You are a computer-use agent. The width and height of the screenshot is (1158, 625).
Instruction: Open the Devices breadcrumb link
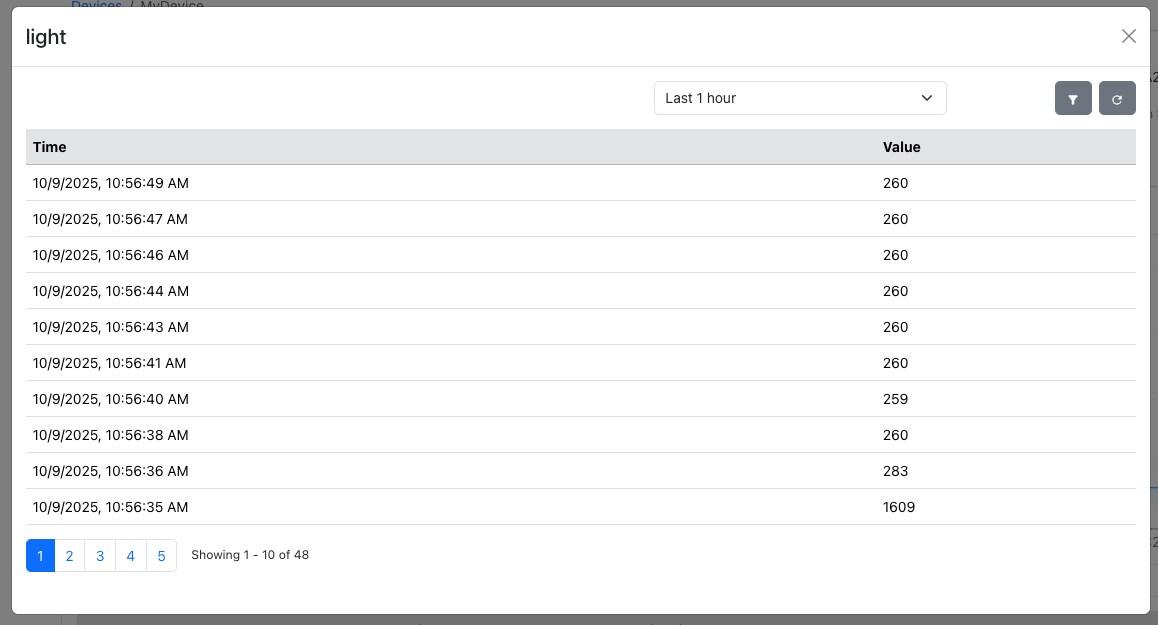(x=96, y=4)
